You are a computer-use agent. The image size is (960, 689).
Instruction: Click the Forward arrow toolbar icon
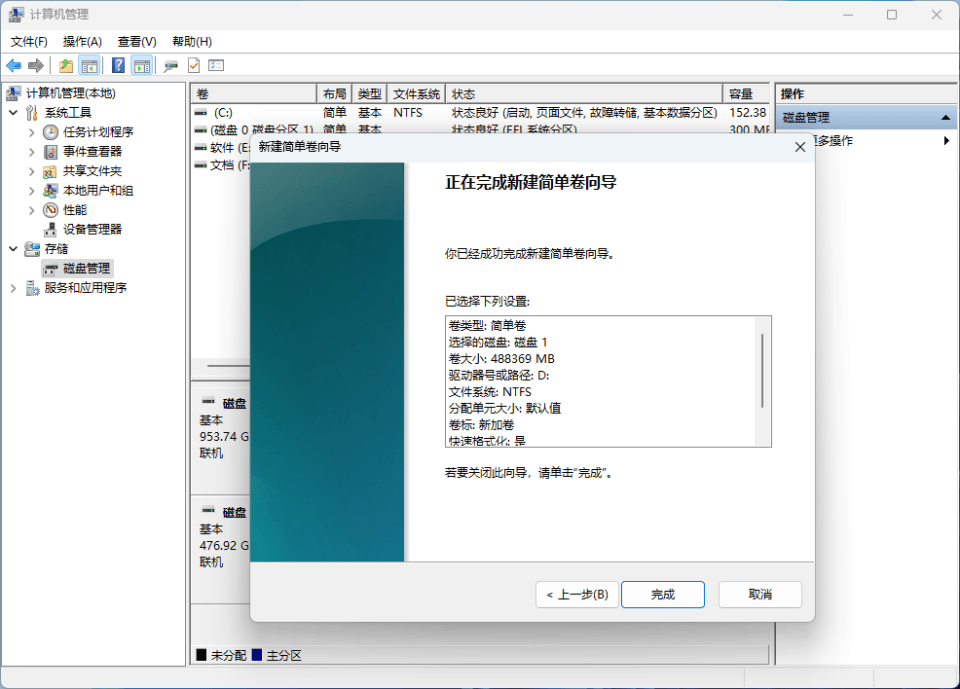36,66
